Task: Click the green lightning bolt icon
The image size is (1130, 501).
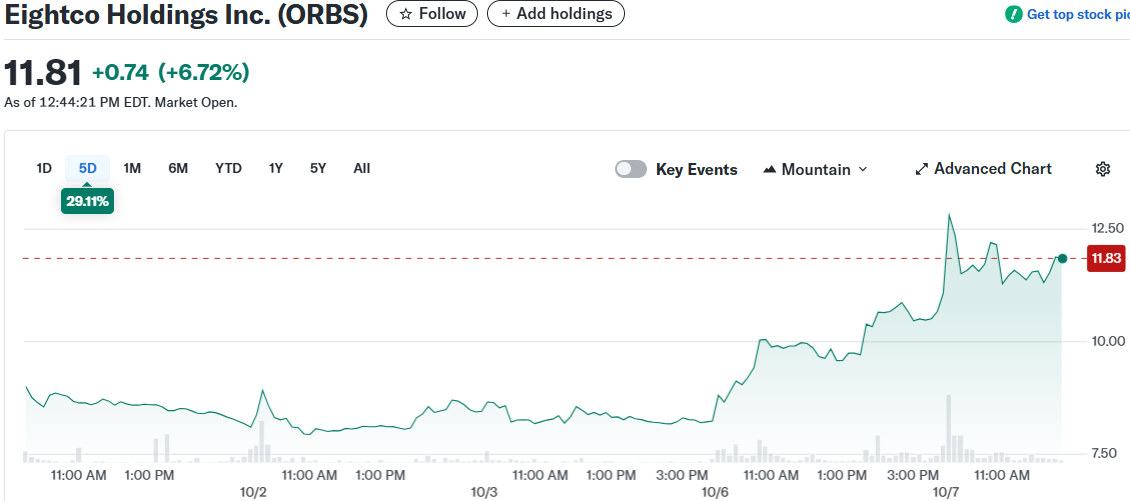Action: (x=1013, y=14)
